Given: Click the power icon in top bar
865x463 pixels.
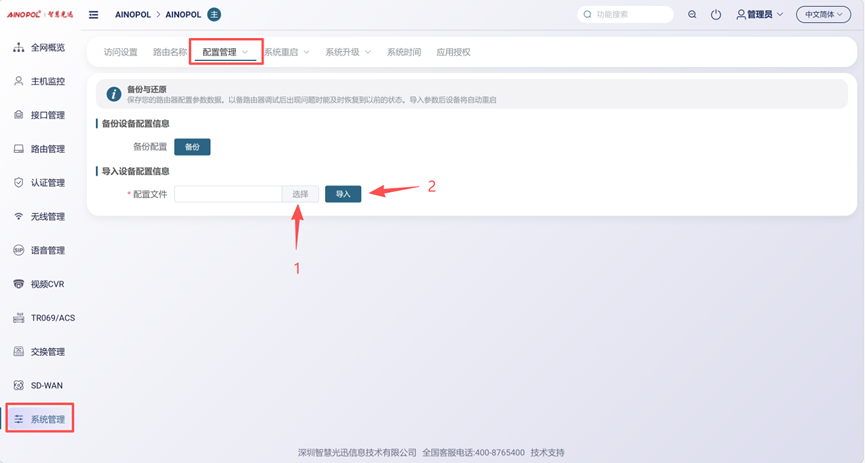Looking at the screenshot, I should click(x=716, y=15).
